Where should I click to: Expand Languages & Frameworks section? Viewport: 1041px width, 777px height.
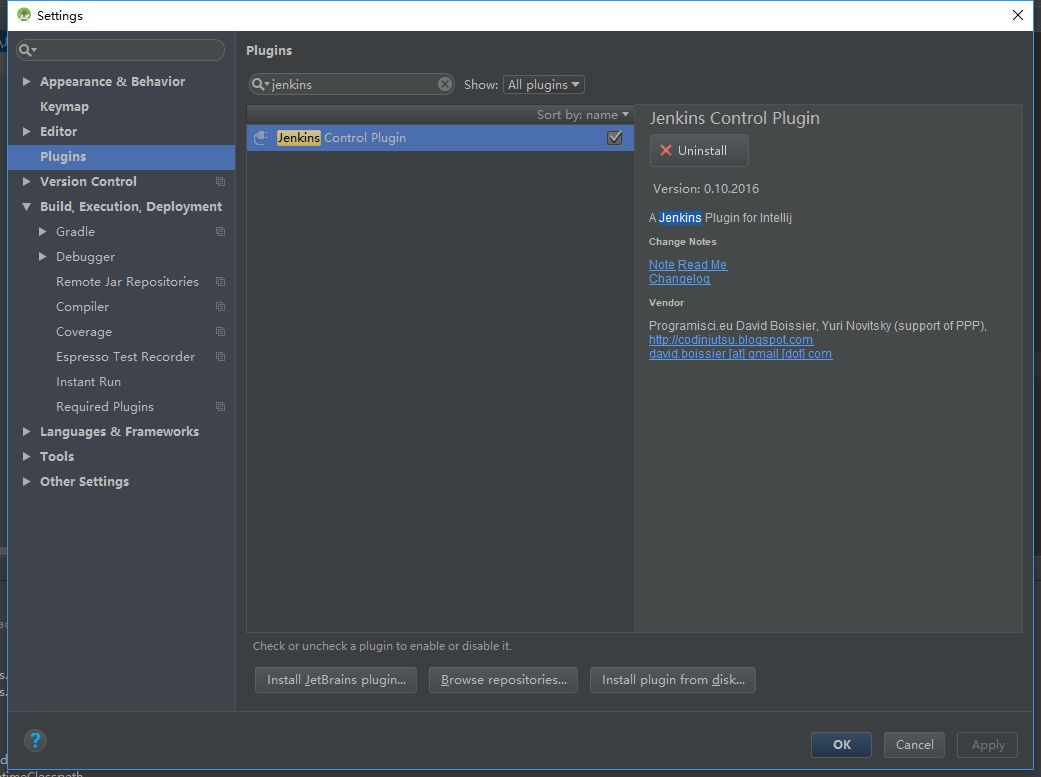coord(27,432)
